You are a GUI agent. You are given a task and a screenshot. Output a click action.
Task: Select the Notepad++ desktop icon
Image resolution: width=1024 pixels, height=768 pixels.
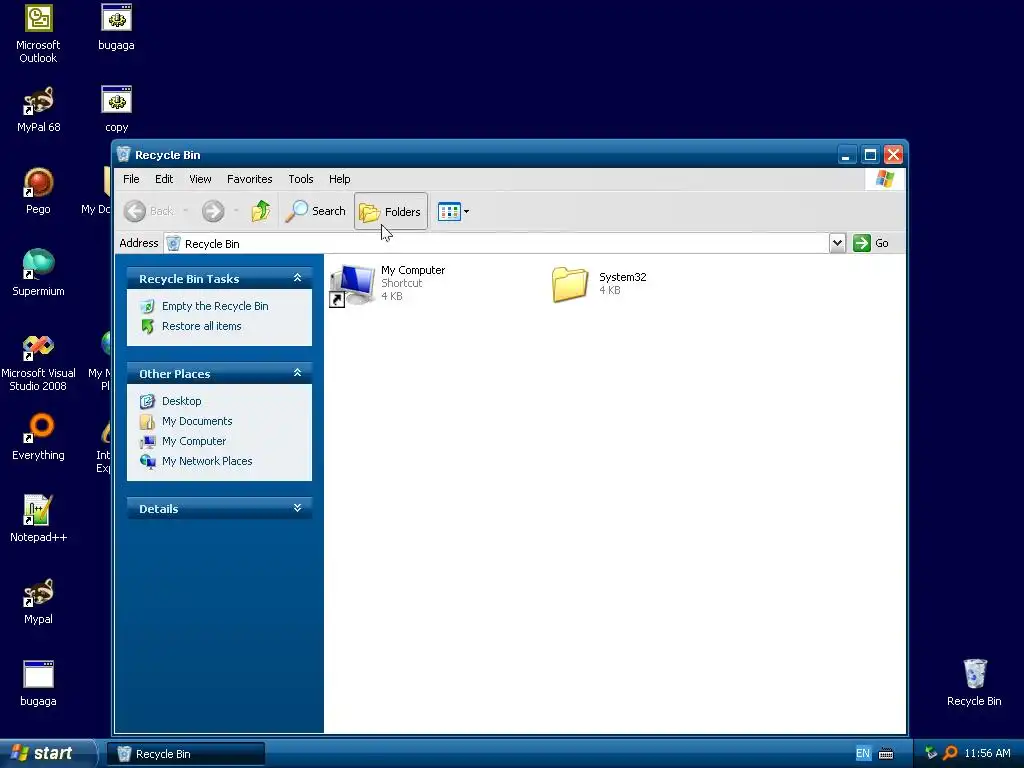coord(38,519)
